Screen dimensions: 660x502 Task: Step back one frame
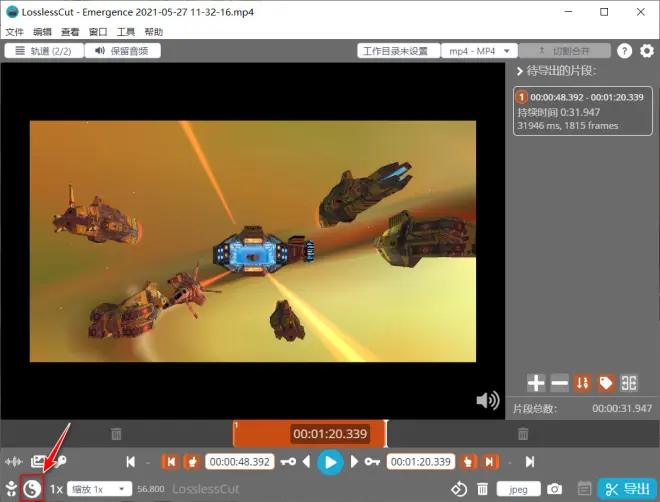coord(306,462)
